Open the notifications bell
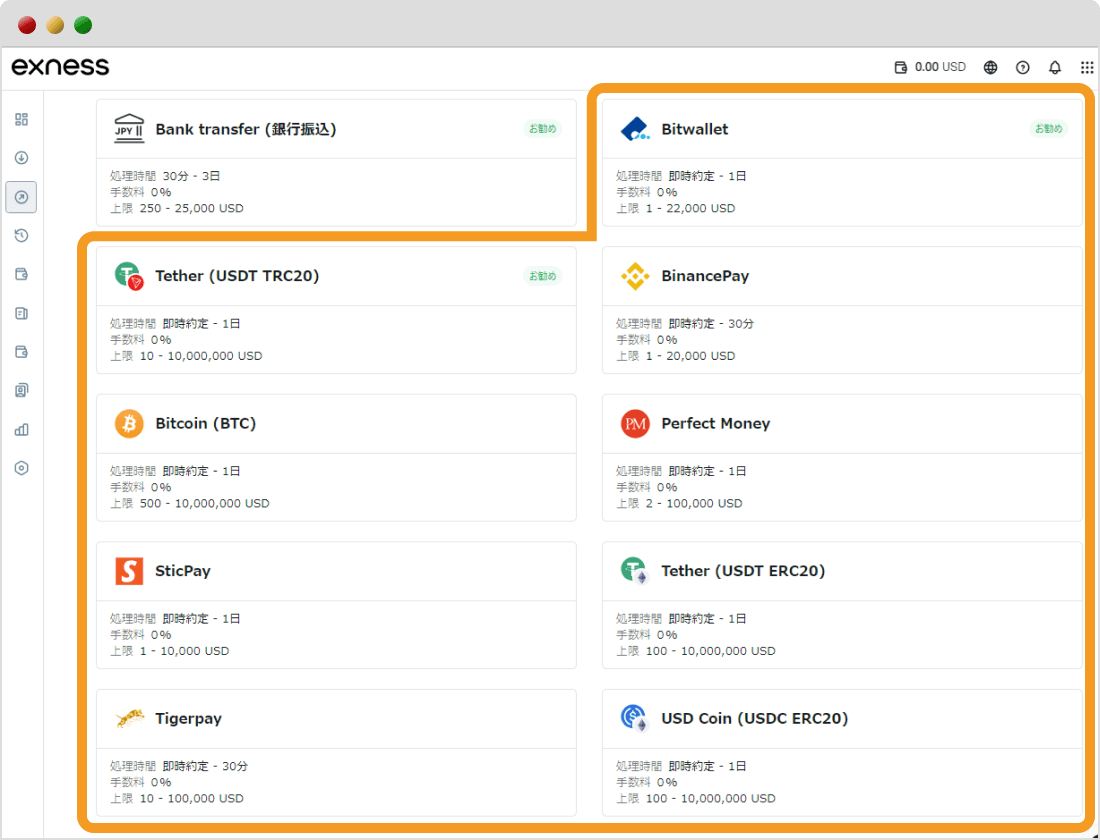This screenshot has width=1100, height=840. (1055, 67)
